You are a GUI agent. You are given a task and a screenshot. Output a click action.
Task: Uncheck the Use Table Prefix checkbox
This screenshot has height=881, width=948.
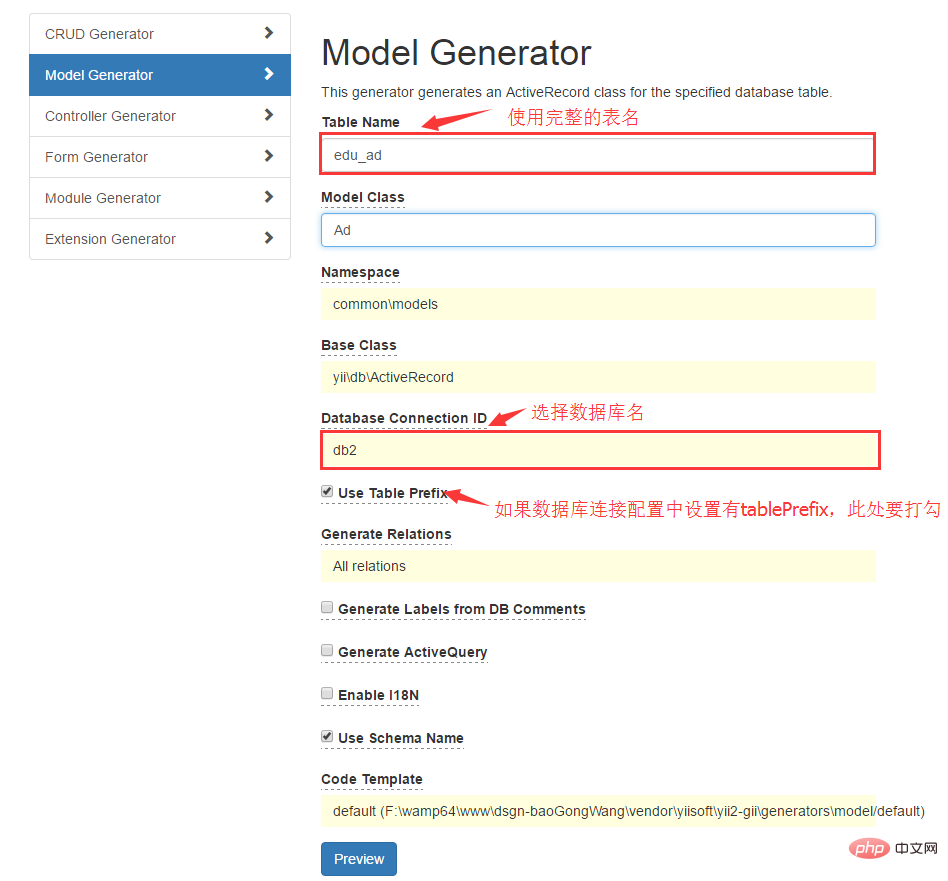coord(327,492)
